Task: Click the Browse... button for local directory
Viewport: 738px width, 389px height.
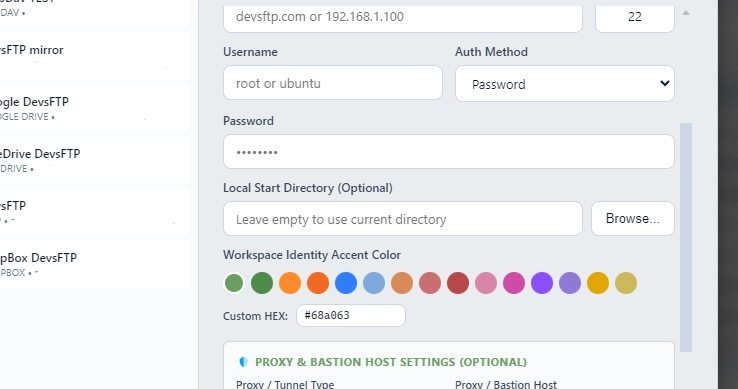Action: click(x=633, y=219)
